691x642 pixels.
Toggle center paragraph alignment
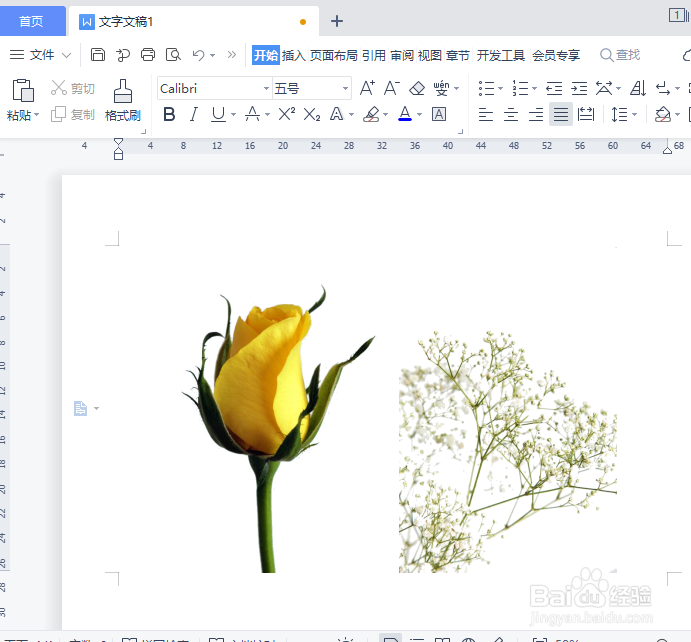click(511, 115)
